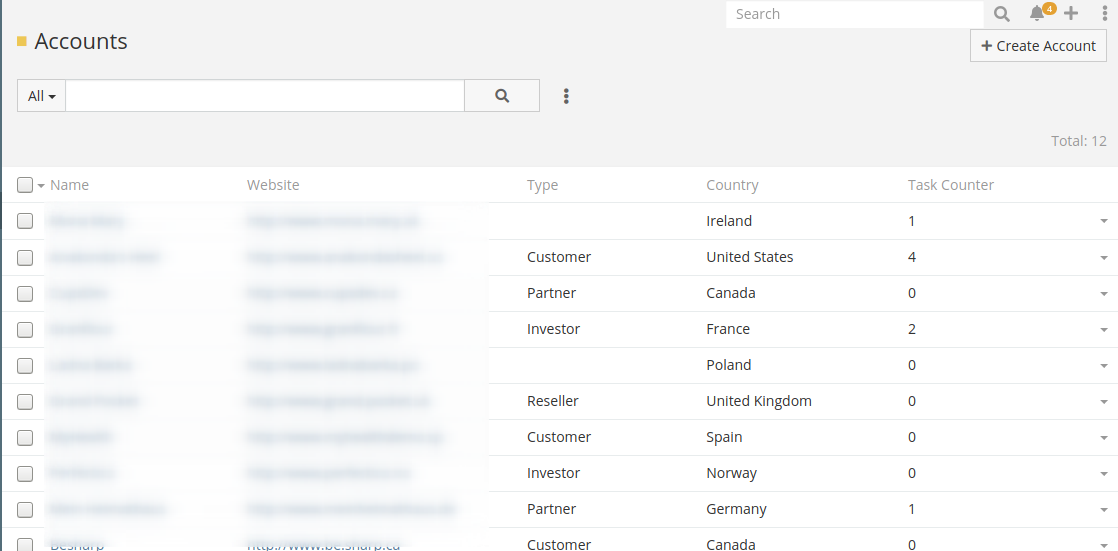
Task: Expand the select-all caret next to header checkbox
Action: pos(41,186)
